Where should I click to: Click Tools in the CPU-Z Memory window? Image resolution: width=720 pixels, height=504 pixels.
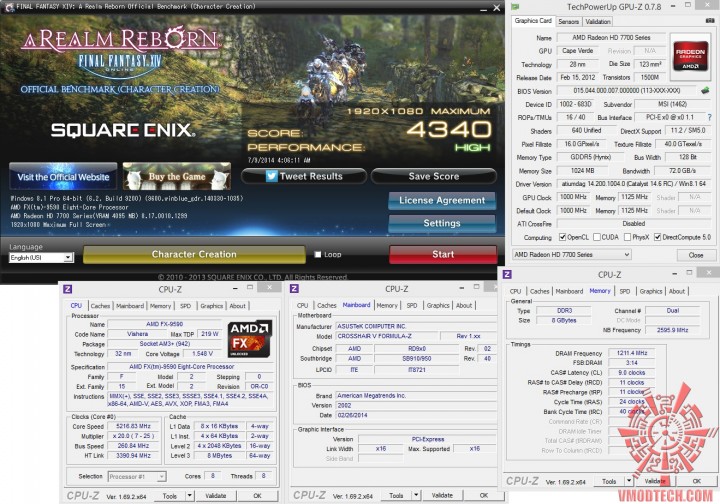609,481
